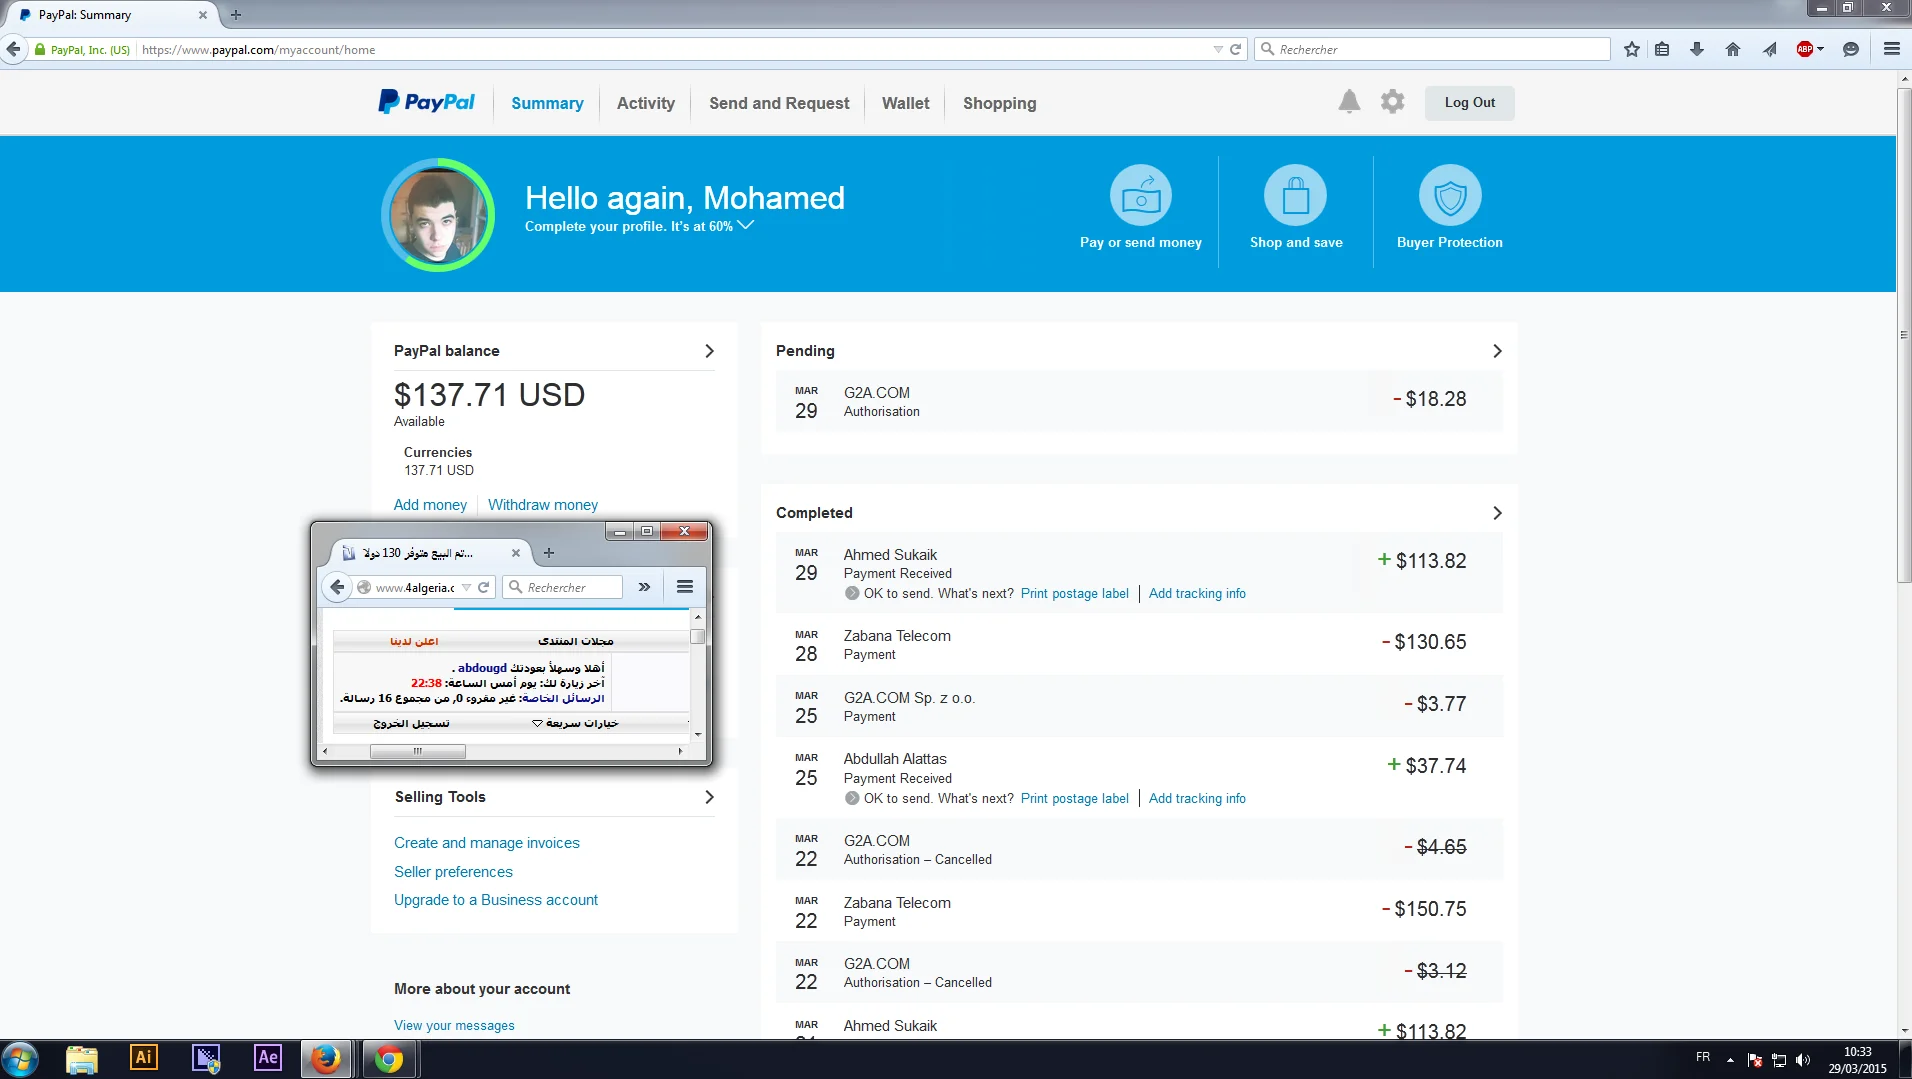1912x1079 pixels.
Task: Click Firefox bookmark star icon
Action: point(1632,49)
